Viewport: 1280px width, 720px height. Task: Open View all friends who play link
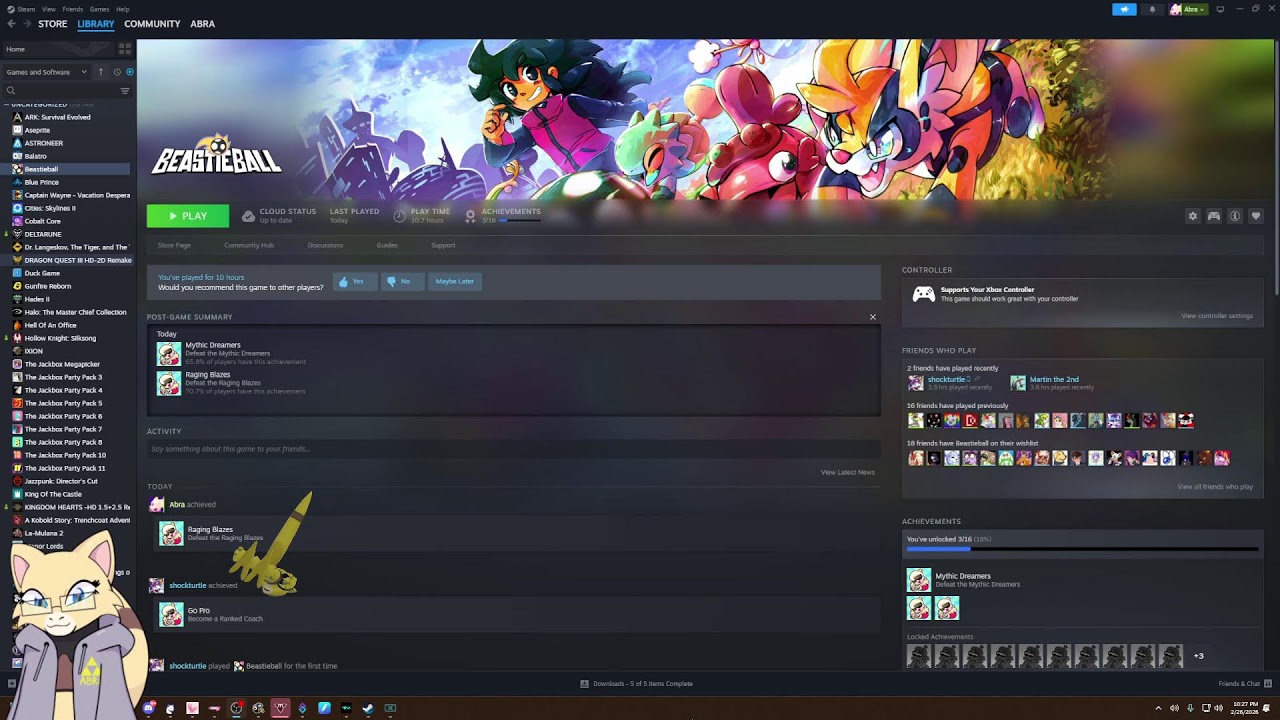click(1215, 487)
